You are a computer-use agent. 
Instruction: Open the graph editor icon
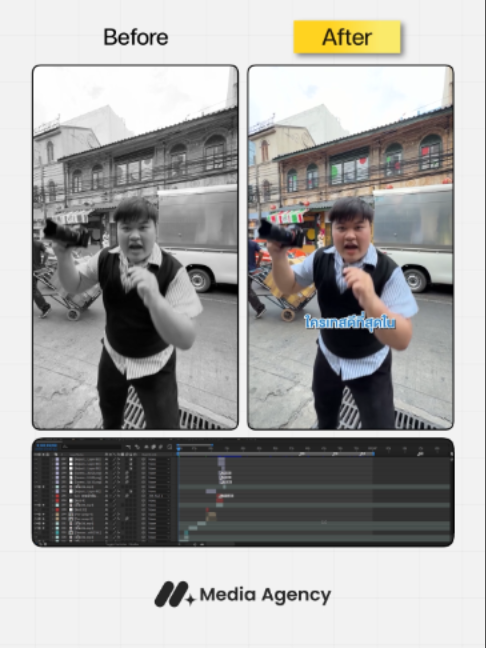click(169, 447)
